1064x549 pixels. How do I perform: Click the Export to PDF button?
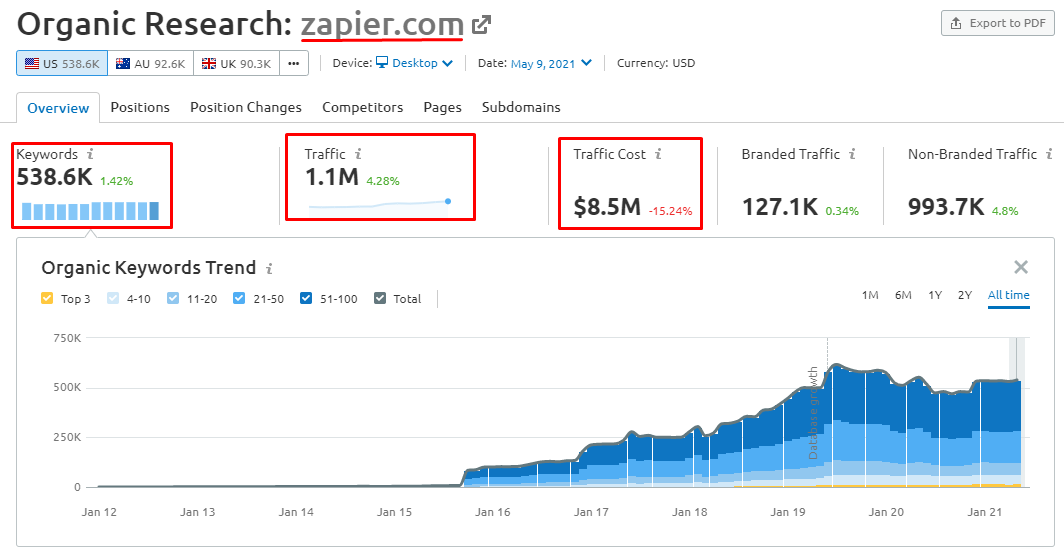coord(998,23)
